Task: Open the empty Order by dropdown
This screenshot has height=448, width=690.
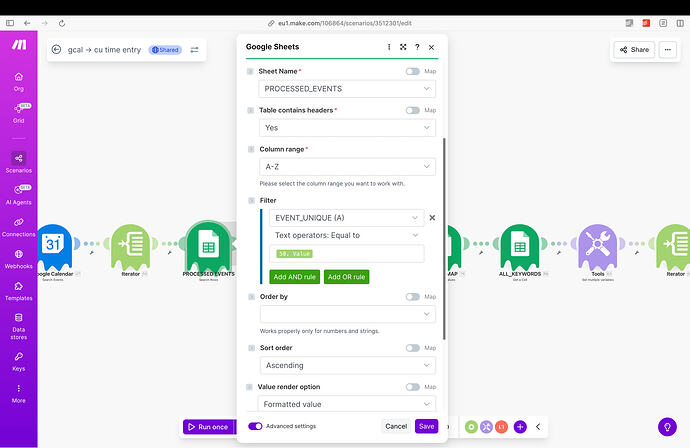Action: click(x=348, y=314)
